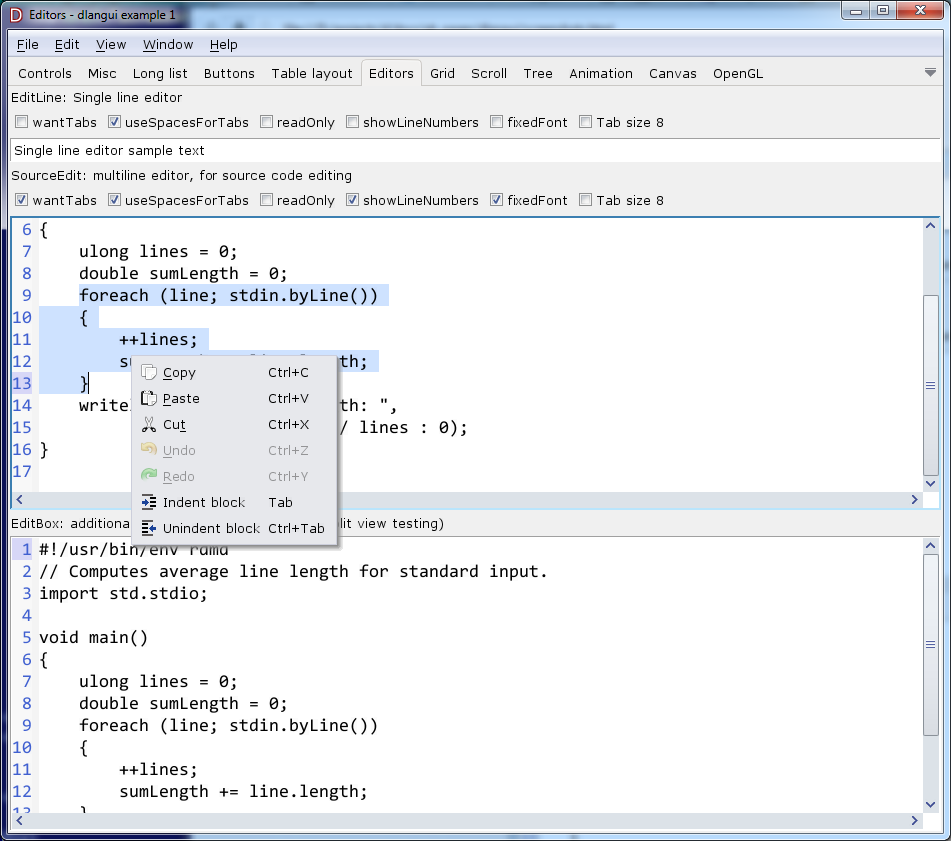Screen dimensions: 951x841
Task: Open the OpenGL tab
Action: tap(738, 74)
